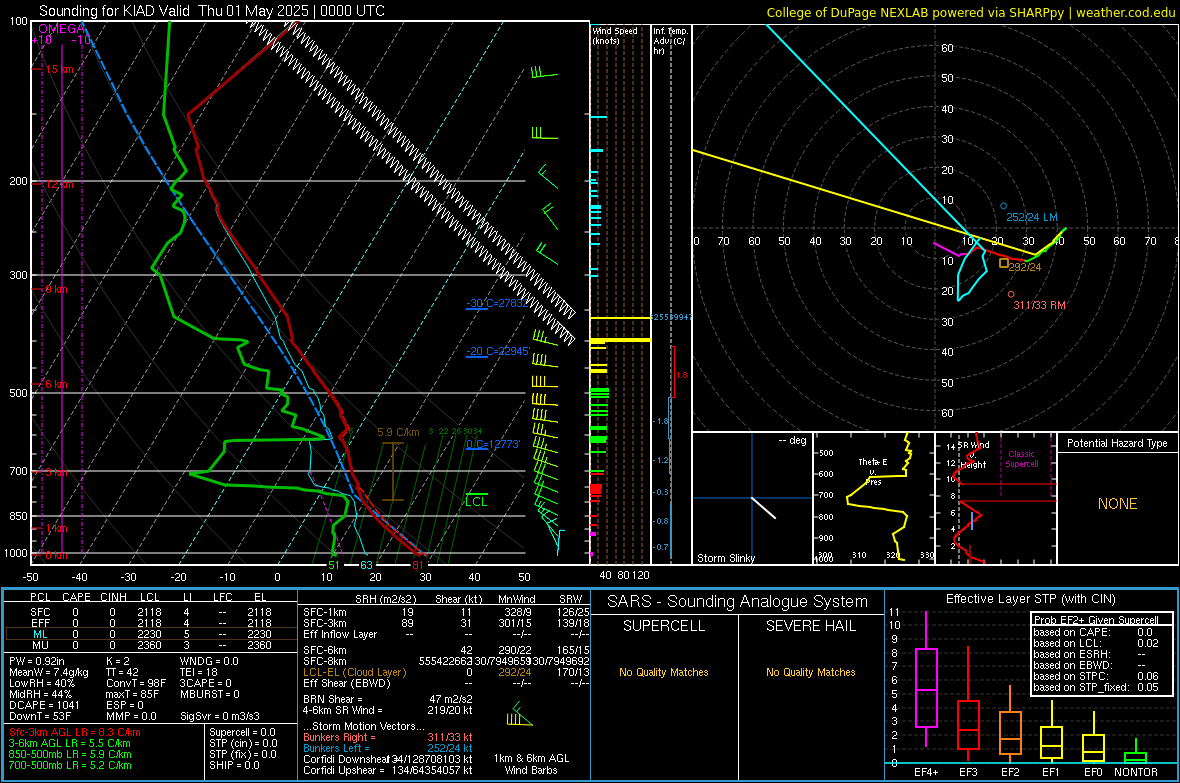This screenshot has width=1180, height=783.
Task: Select the EFF parcel row
Action: pyautogui.click(x=151, y=623)
